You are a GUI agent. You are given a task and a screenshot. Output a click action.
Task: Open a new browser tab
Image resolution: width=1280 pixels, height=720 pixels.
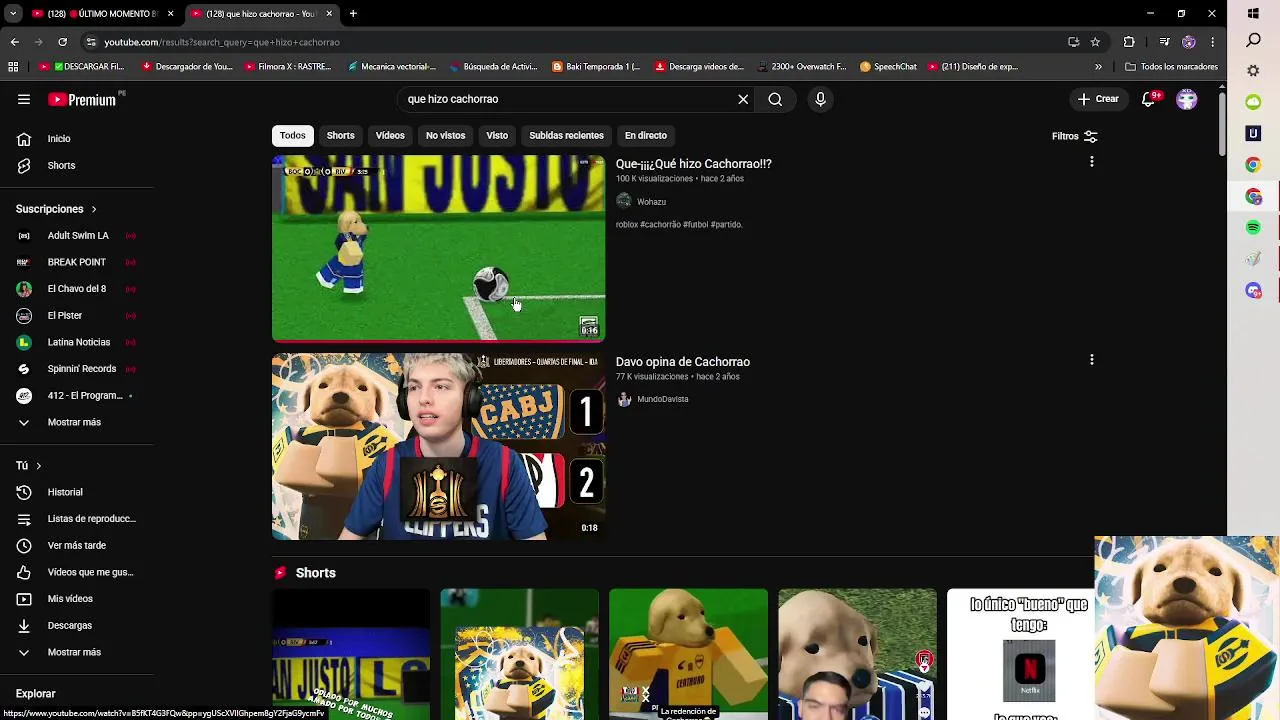point(353,14)
